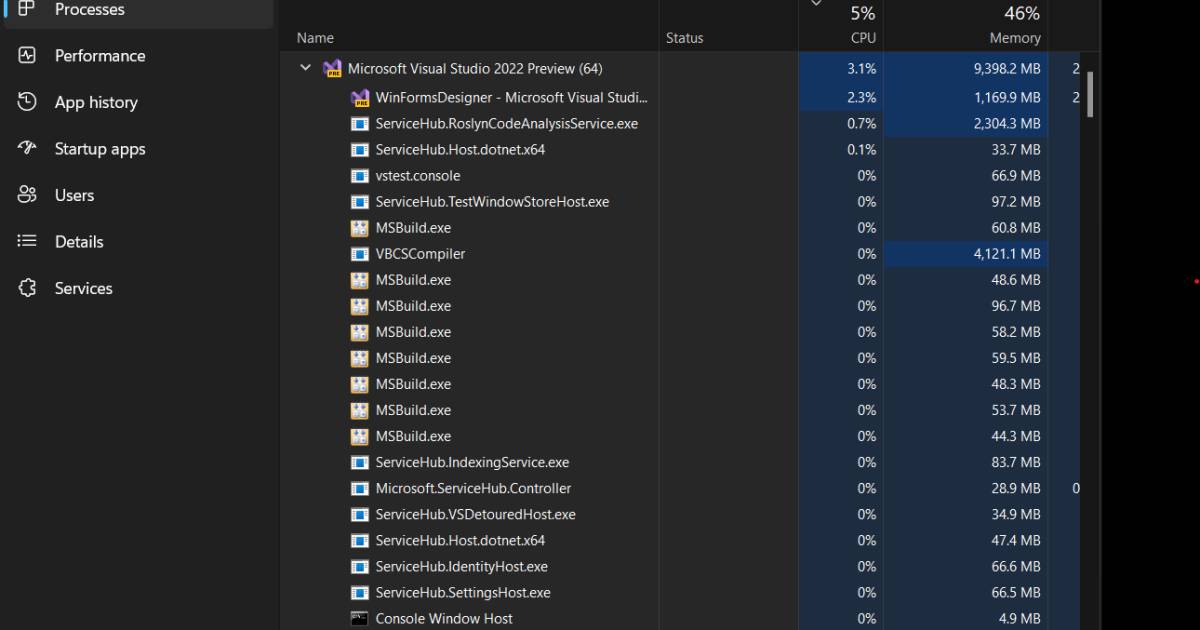
Task: Open the Services page
Action: (x=83, y=288)
